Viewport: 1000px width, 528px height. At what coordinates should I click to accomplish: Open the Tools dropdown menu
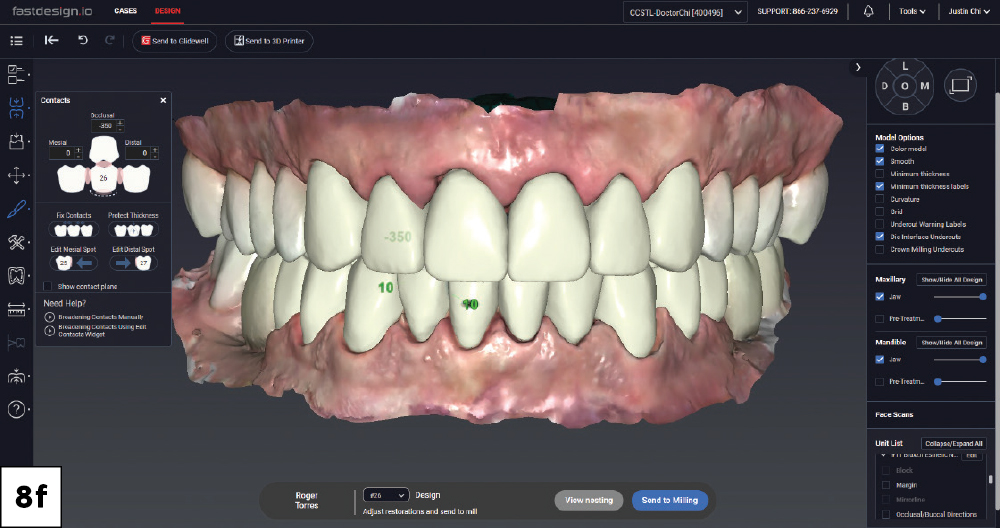[912, 11]
